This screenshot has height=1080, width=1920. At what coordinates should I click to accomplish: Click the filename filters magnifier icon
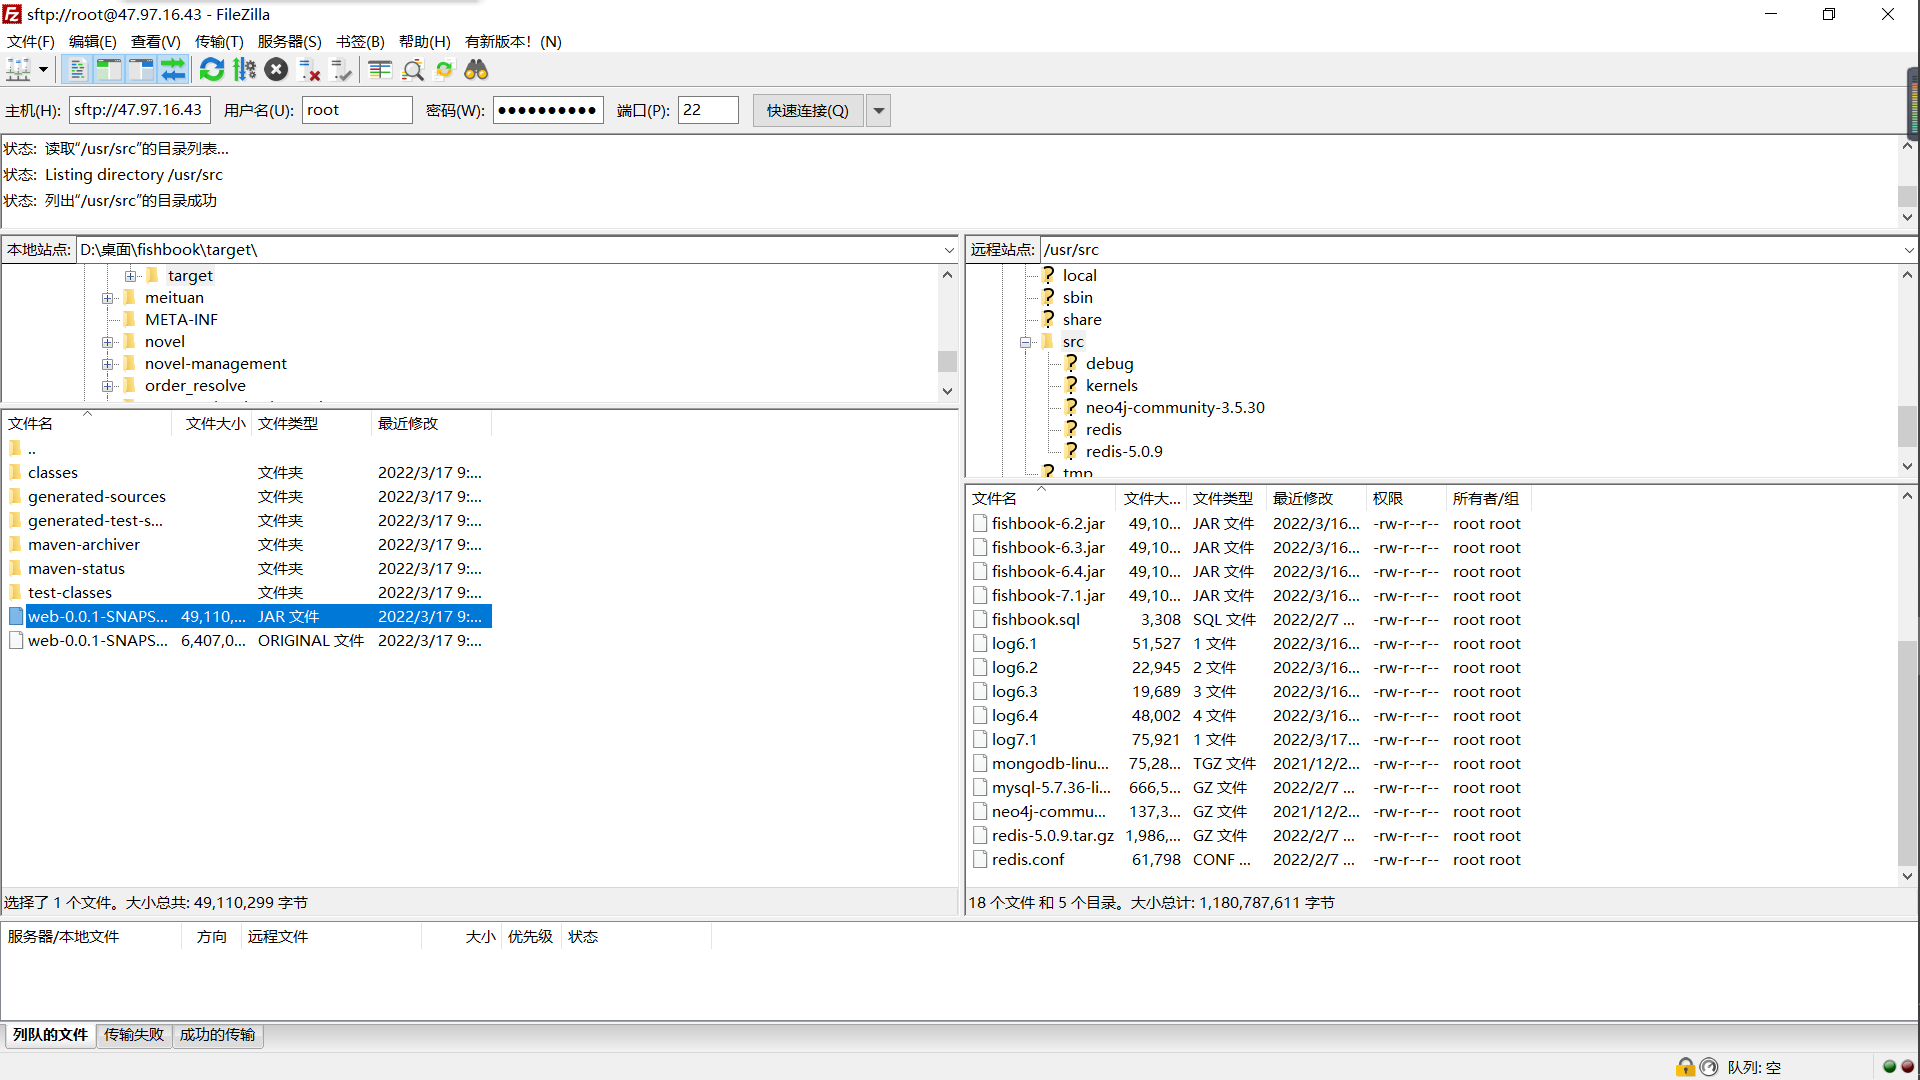[412, 70]
